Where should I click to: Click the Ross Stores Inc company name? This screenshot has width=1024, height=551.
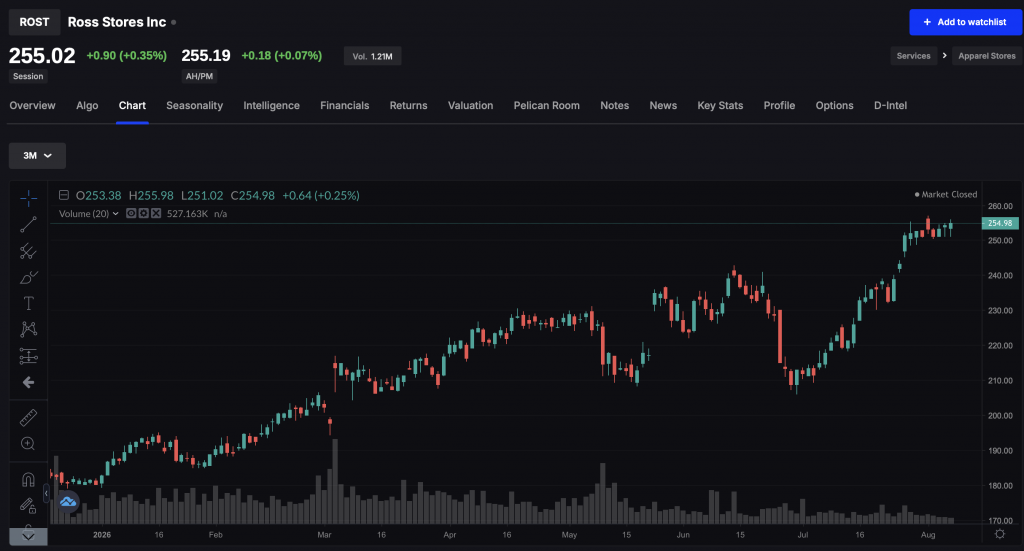tap(117, 22)
